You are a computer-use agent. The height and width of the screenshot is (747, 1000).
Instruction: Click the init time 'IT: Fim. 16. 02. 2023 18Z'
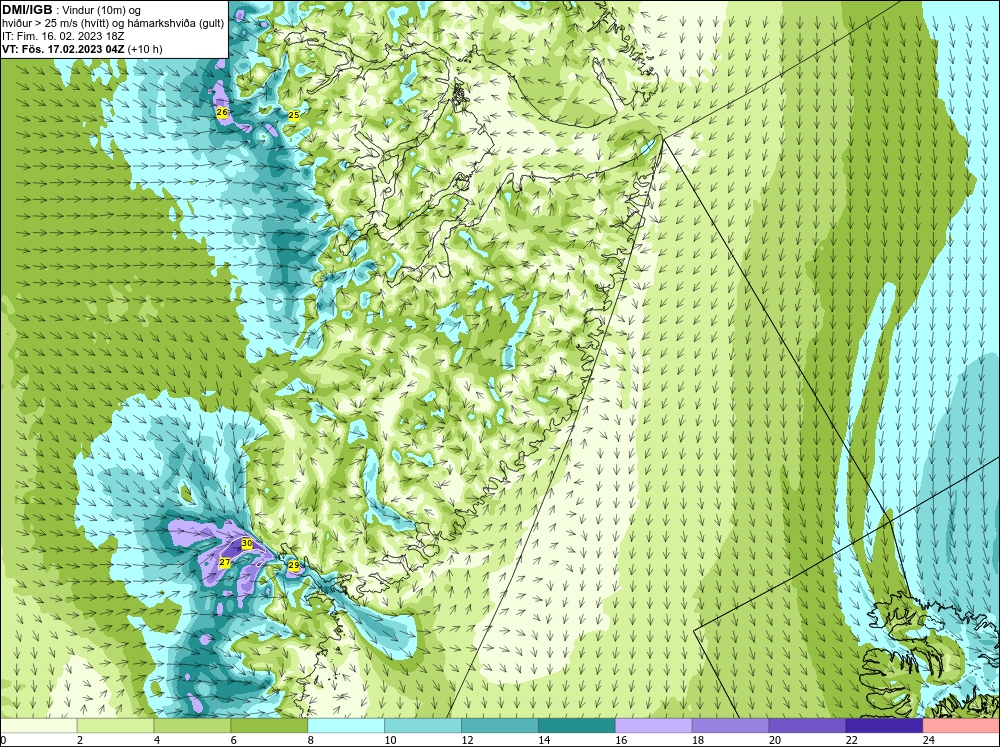pos(63,36)
